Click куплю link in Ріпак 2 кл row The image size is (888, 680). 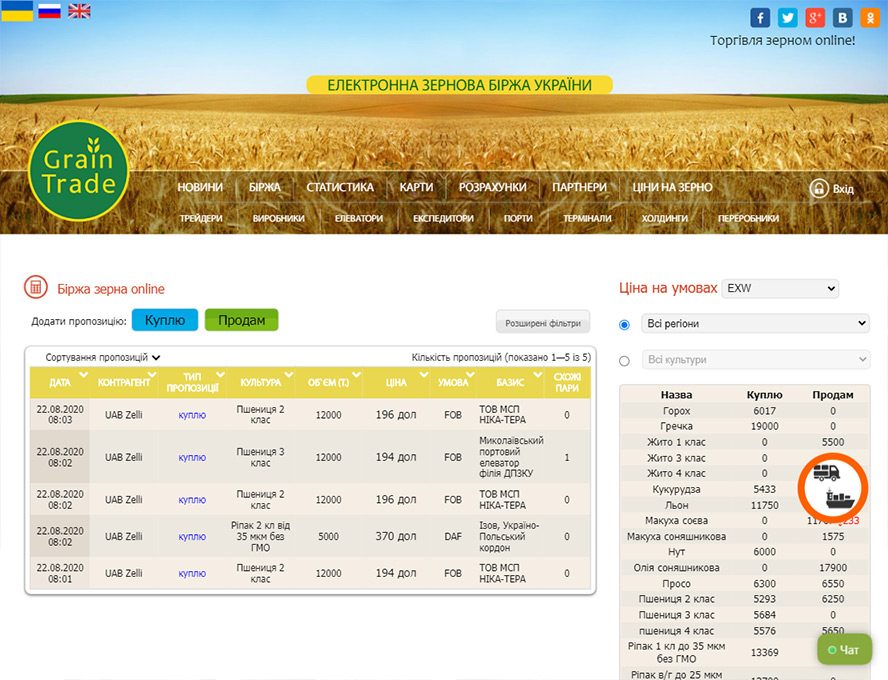coord(192,537)
